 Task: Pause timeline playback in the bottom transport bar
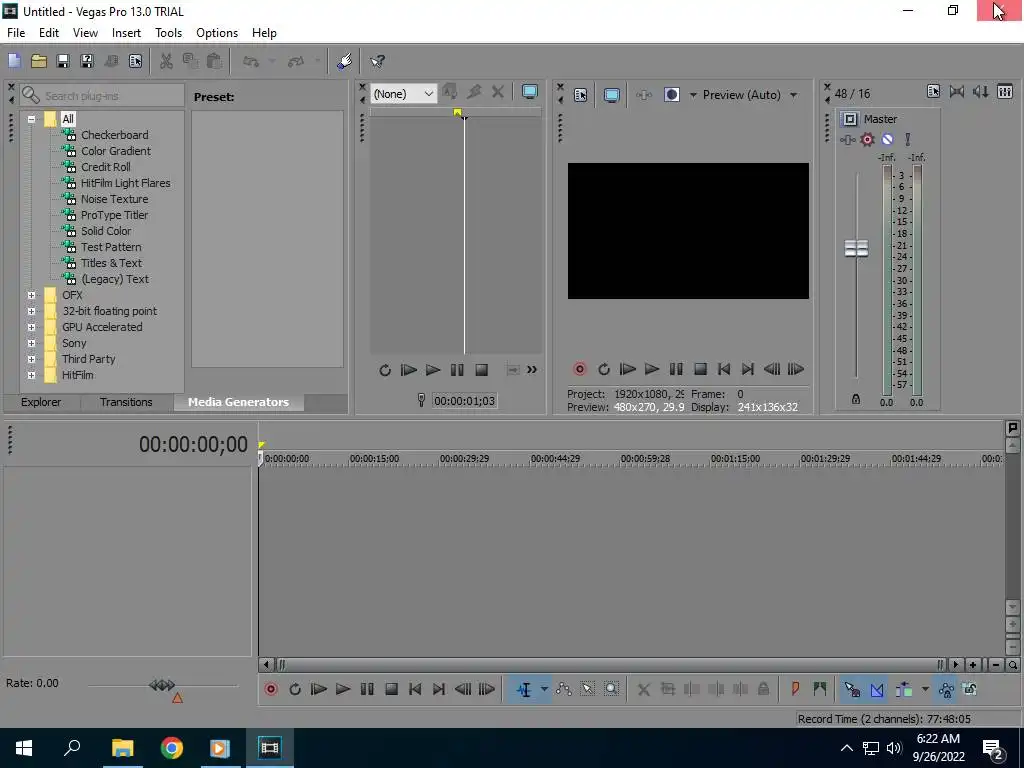coord(367,689)
